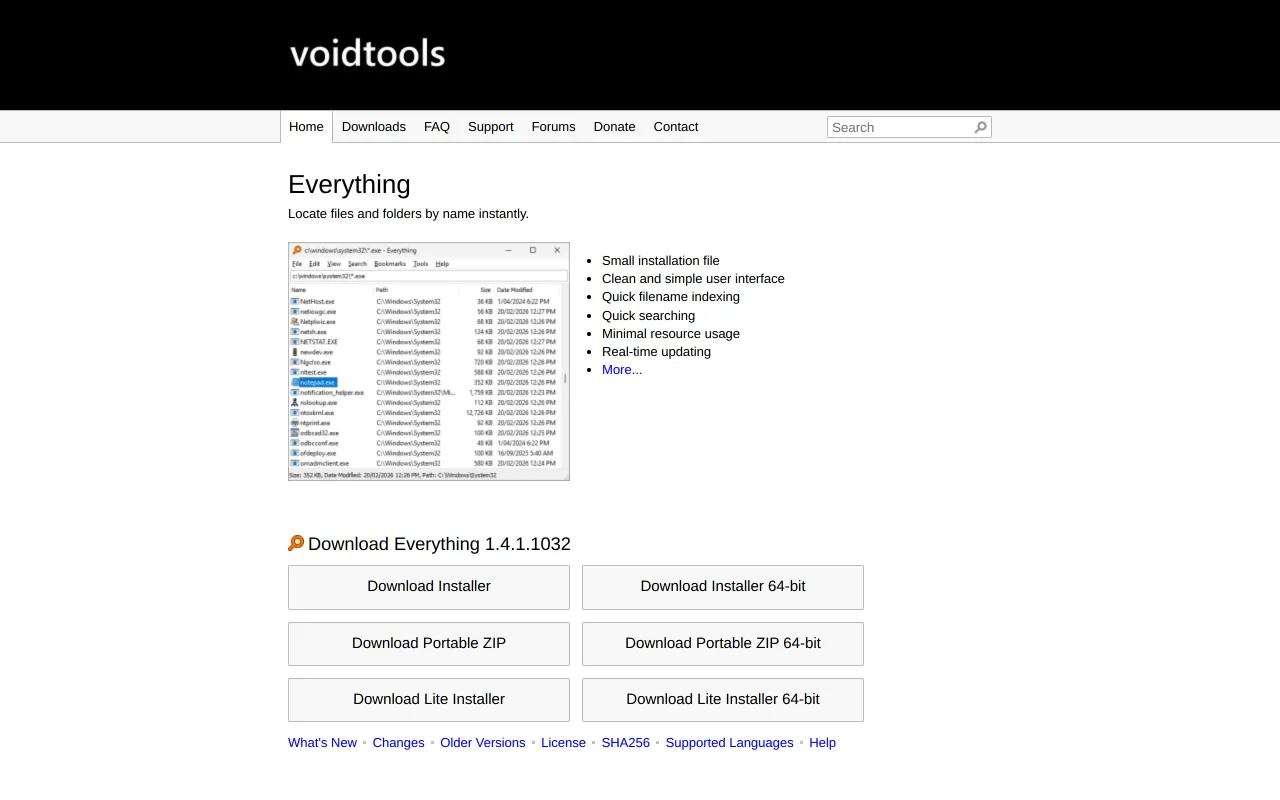Click the Everything page heading
The height and width of the screenshot is (800, 1280).
[x=349, y=185]
